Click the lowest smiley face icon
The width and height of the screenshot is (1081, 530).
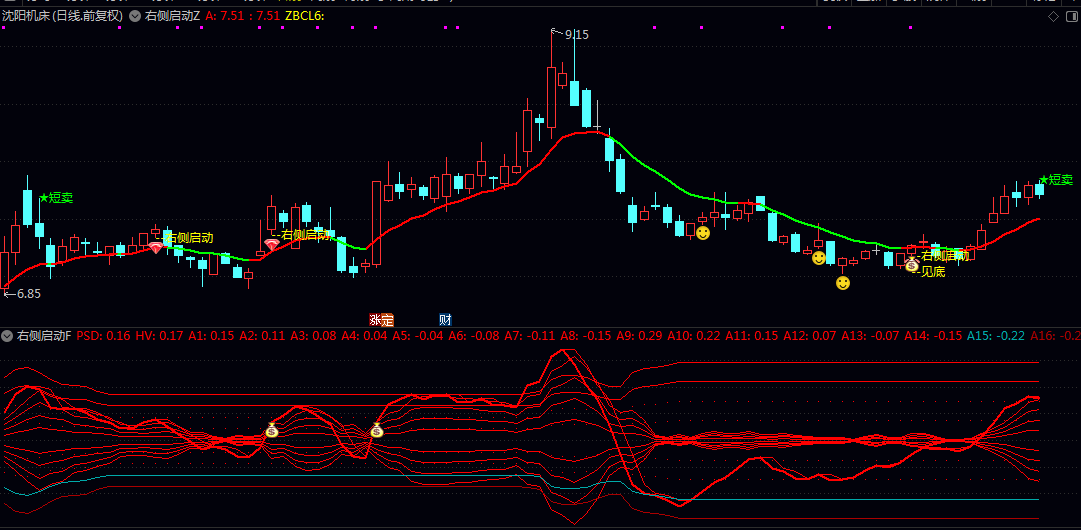tap(843, 283)
